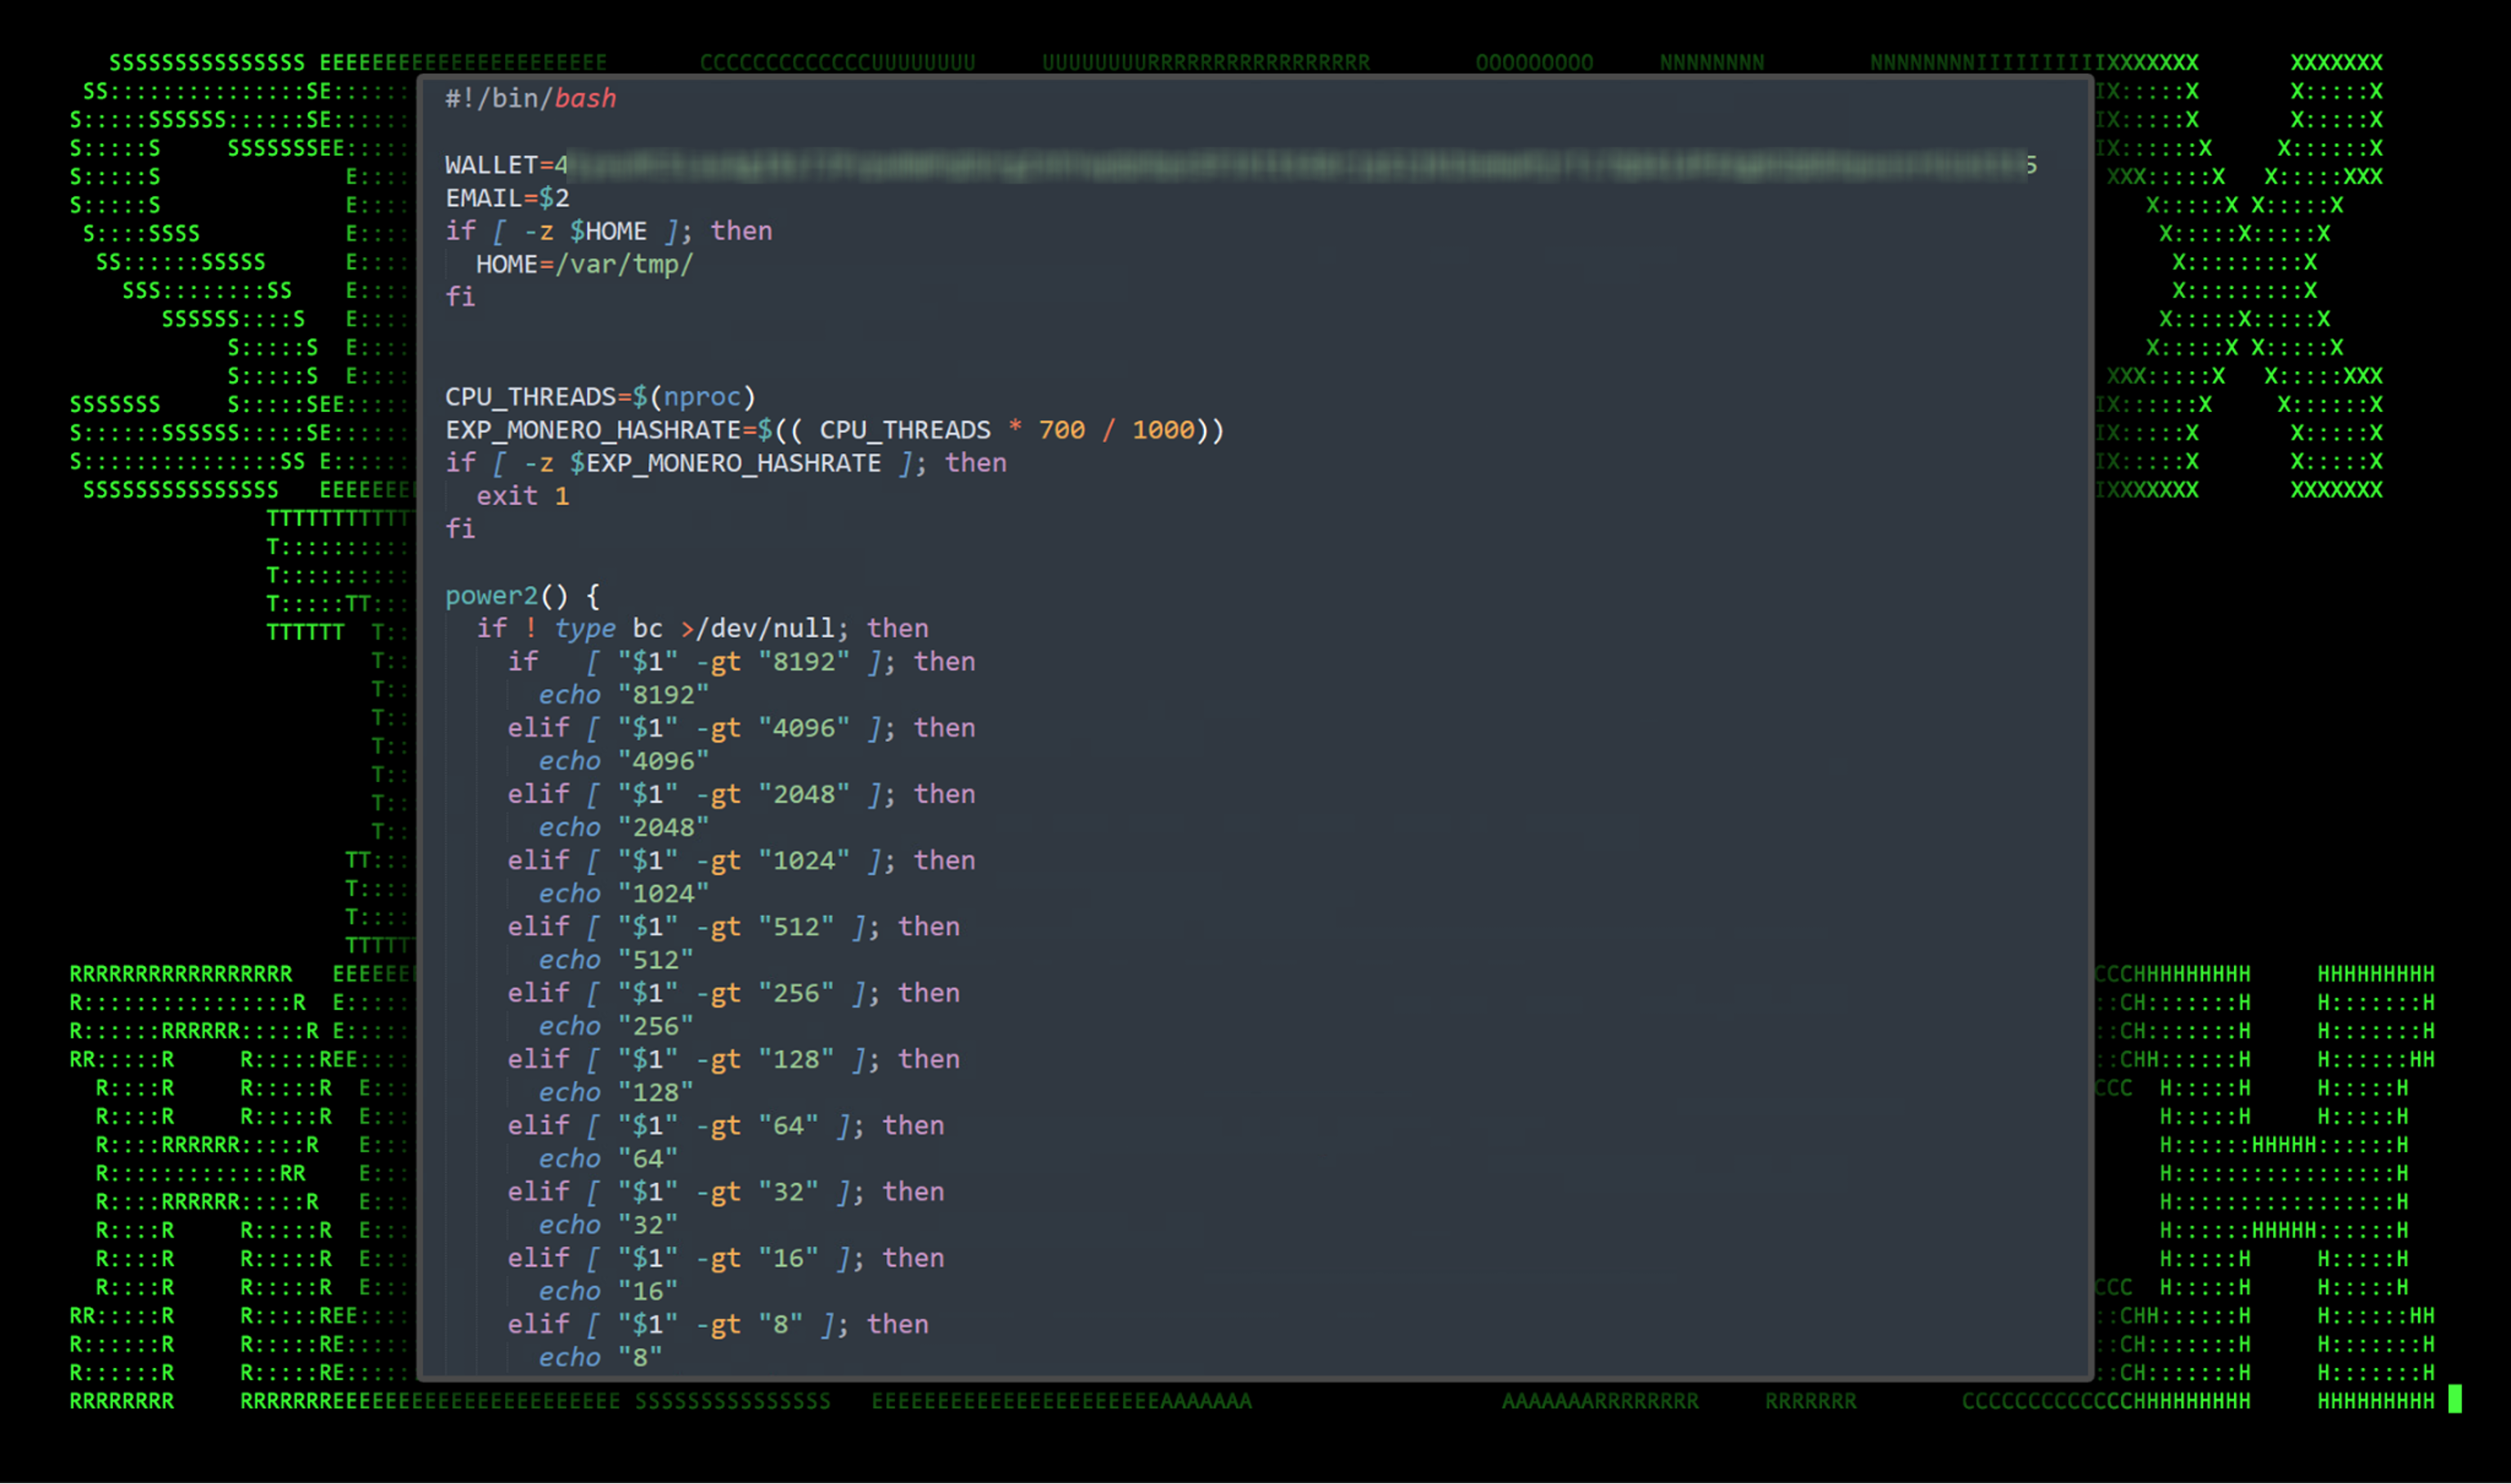This screenshot has height=1484, width=2511.
Task: Click the nproc command
Action: click(703, 397)
